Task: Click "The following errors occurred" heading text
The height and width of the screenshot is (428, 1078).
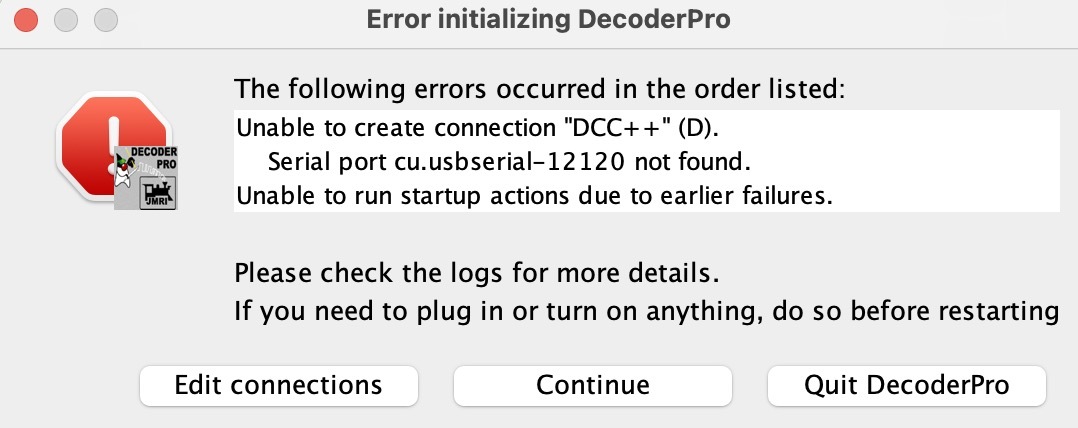Action: [540, 90]
